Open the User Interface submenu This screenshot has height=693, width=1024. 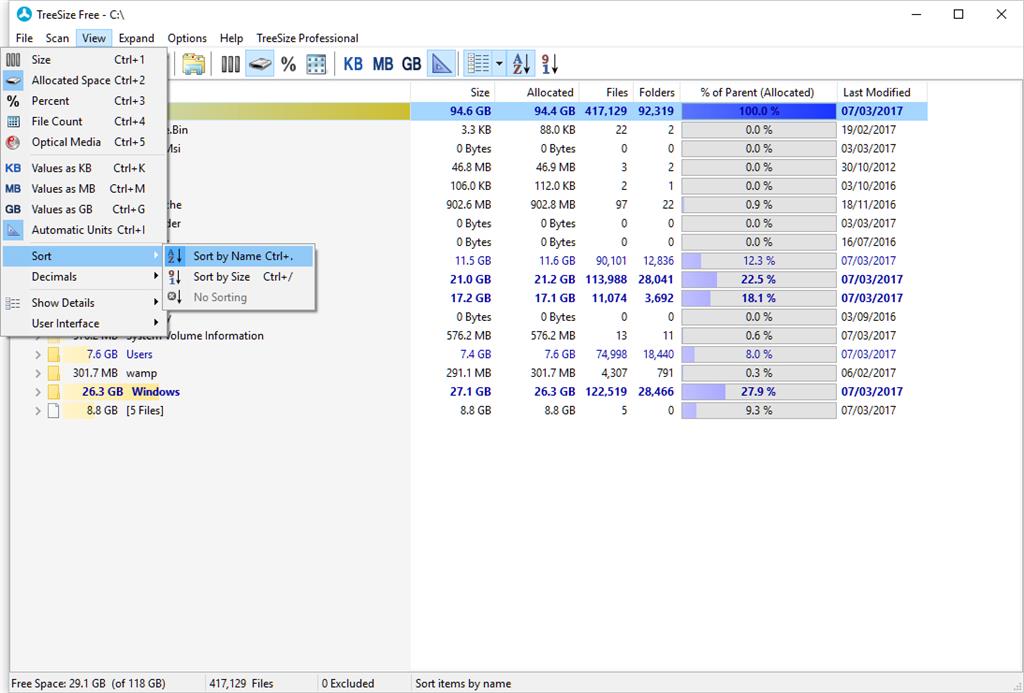(84, 323)
